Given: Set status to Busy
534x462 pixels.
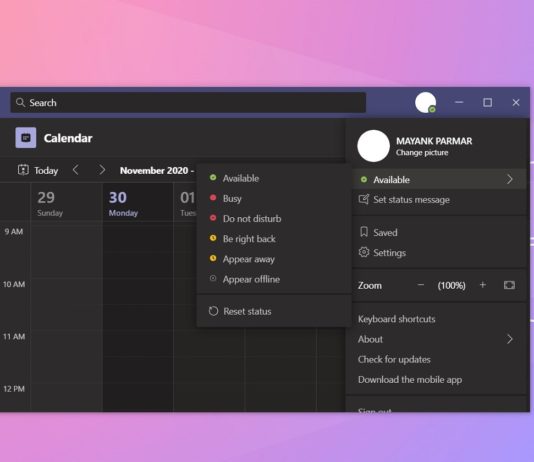Looking at the screenshot, I should tap(274, 198).
